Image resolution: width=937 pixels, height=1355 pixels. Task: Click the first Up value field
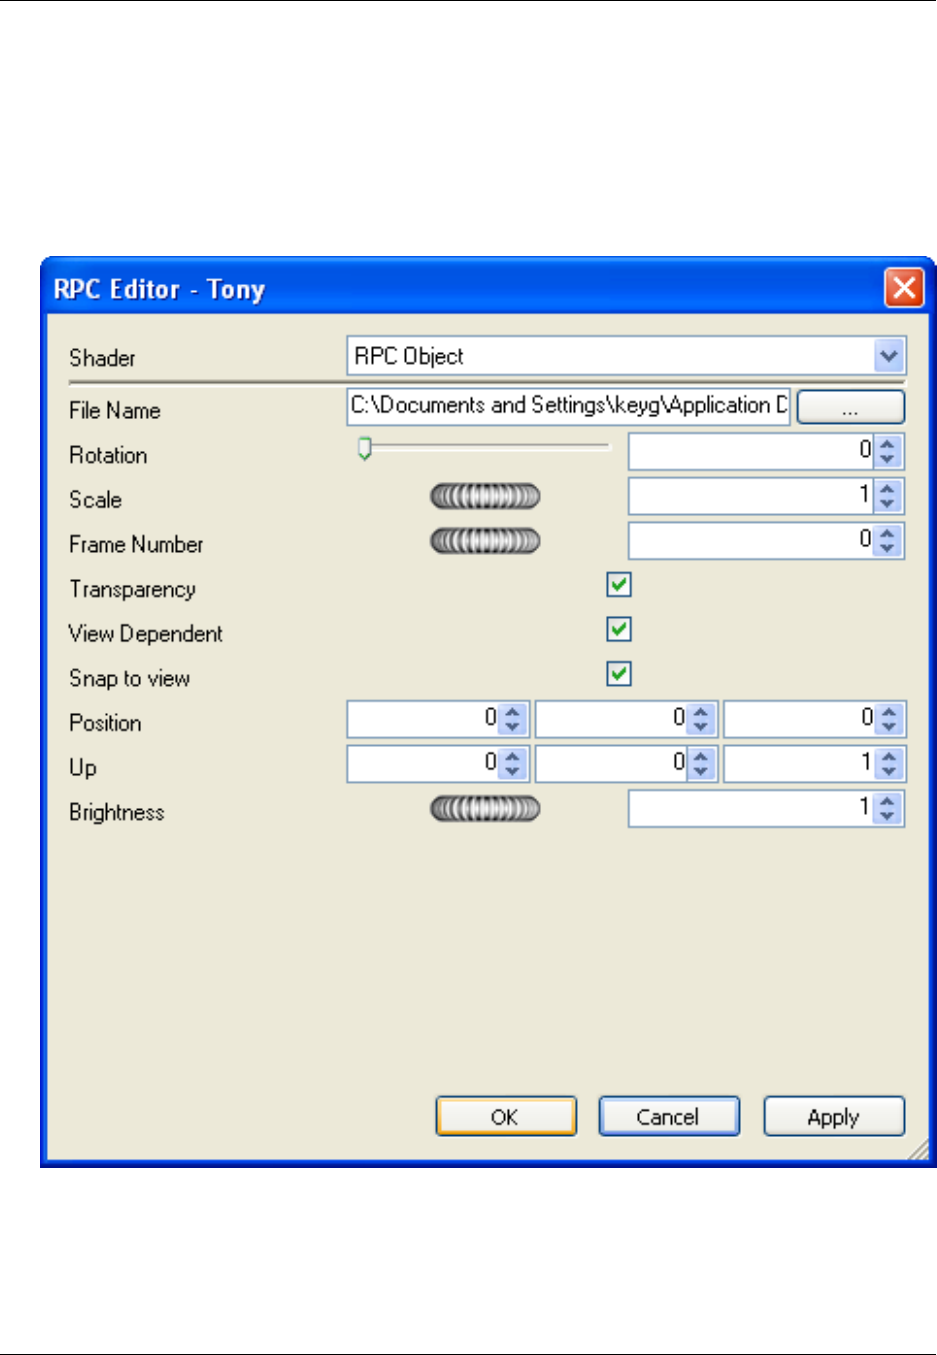click(x=423, y=764)
